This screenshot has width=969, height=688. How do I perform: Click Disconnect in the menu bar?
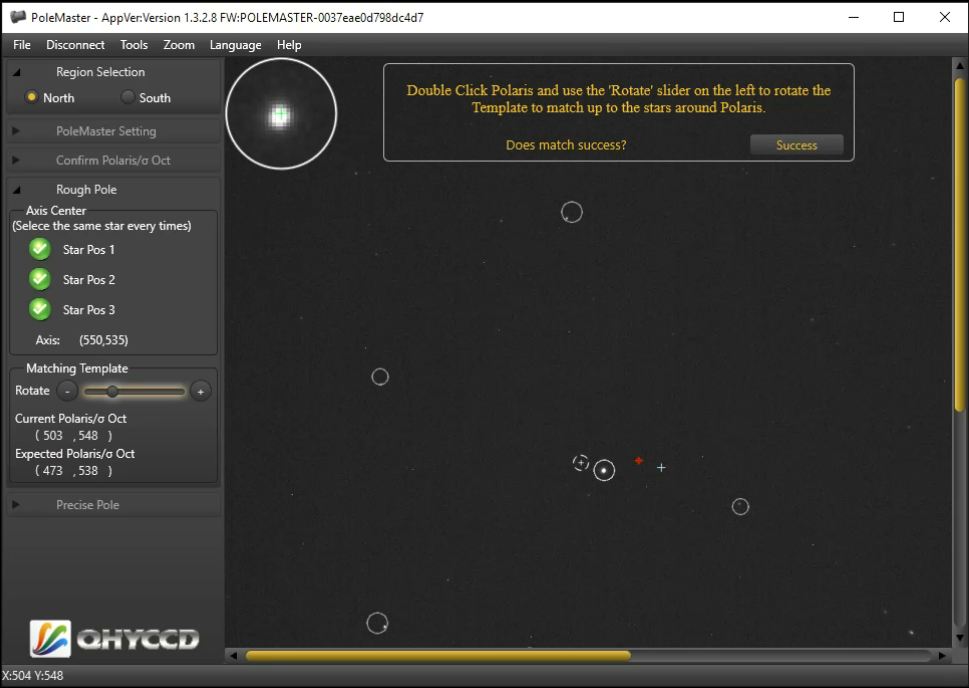pyautogui.click(x=75, y=45)
